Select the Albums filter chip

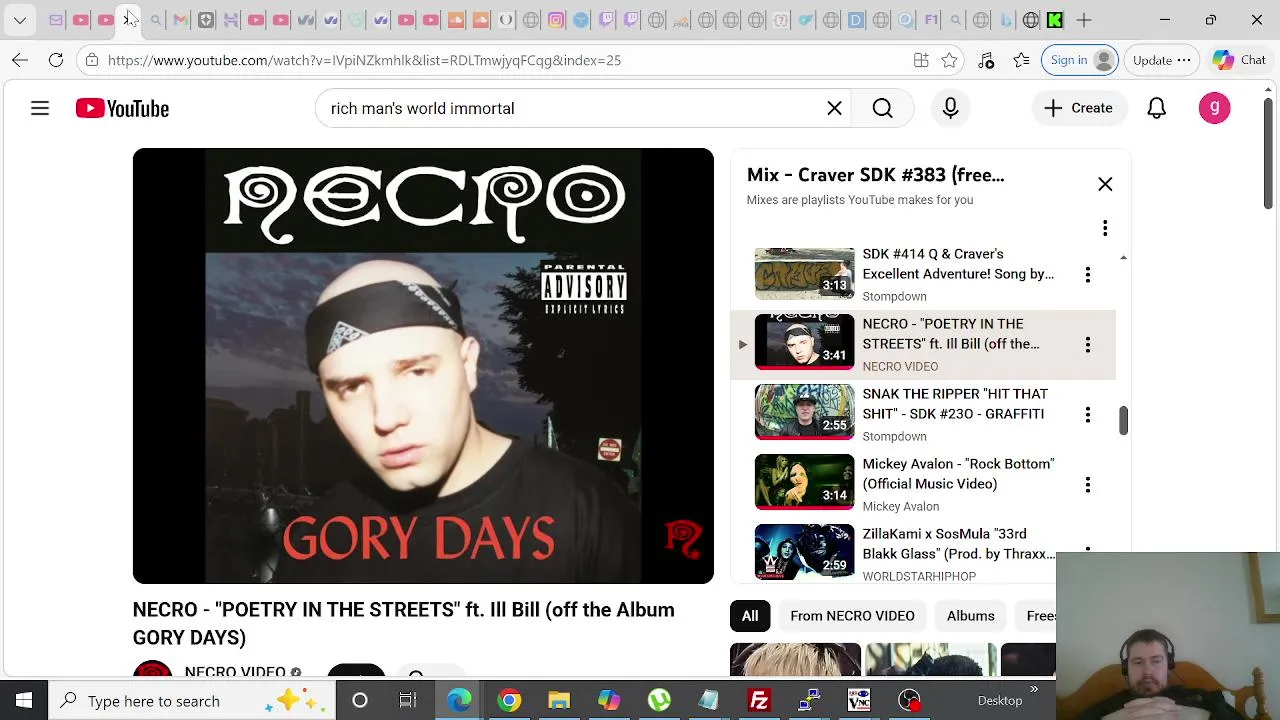(970, 616)
